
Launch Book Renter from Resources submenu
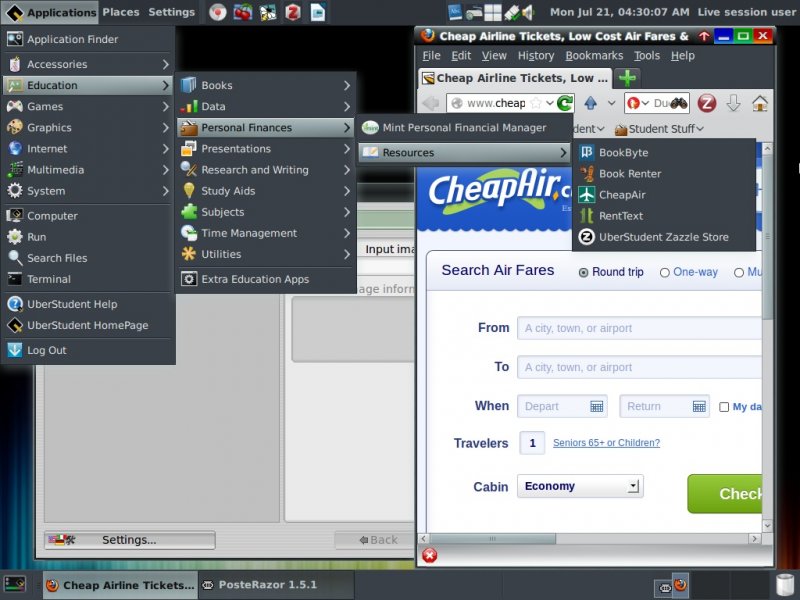coord(664,173)
